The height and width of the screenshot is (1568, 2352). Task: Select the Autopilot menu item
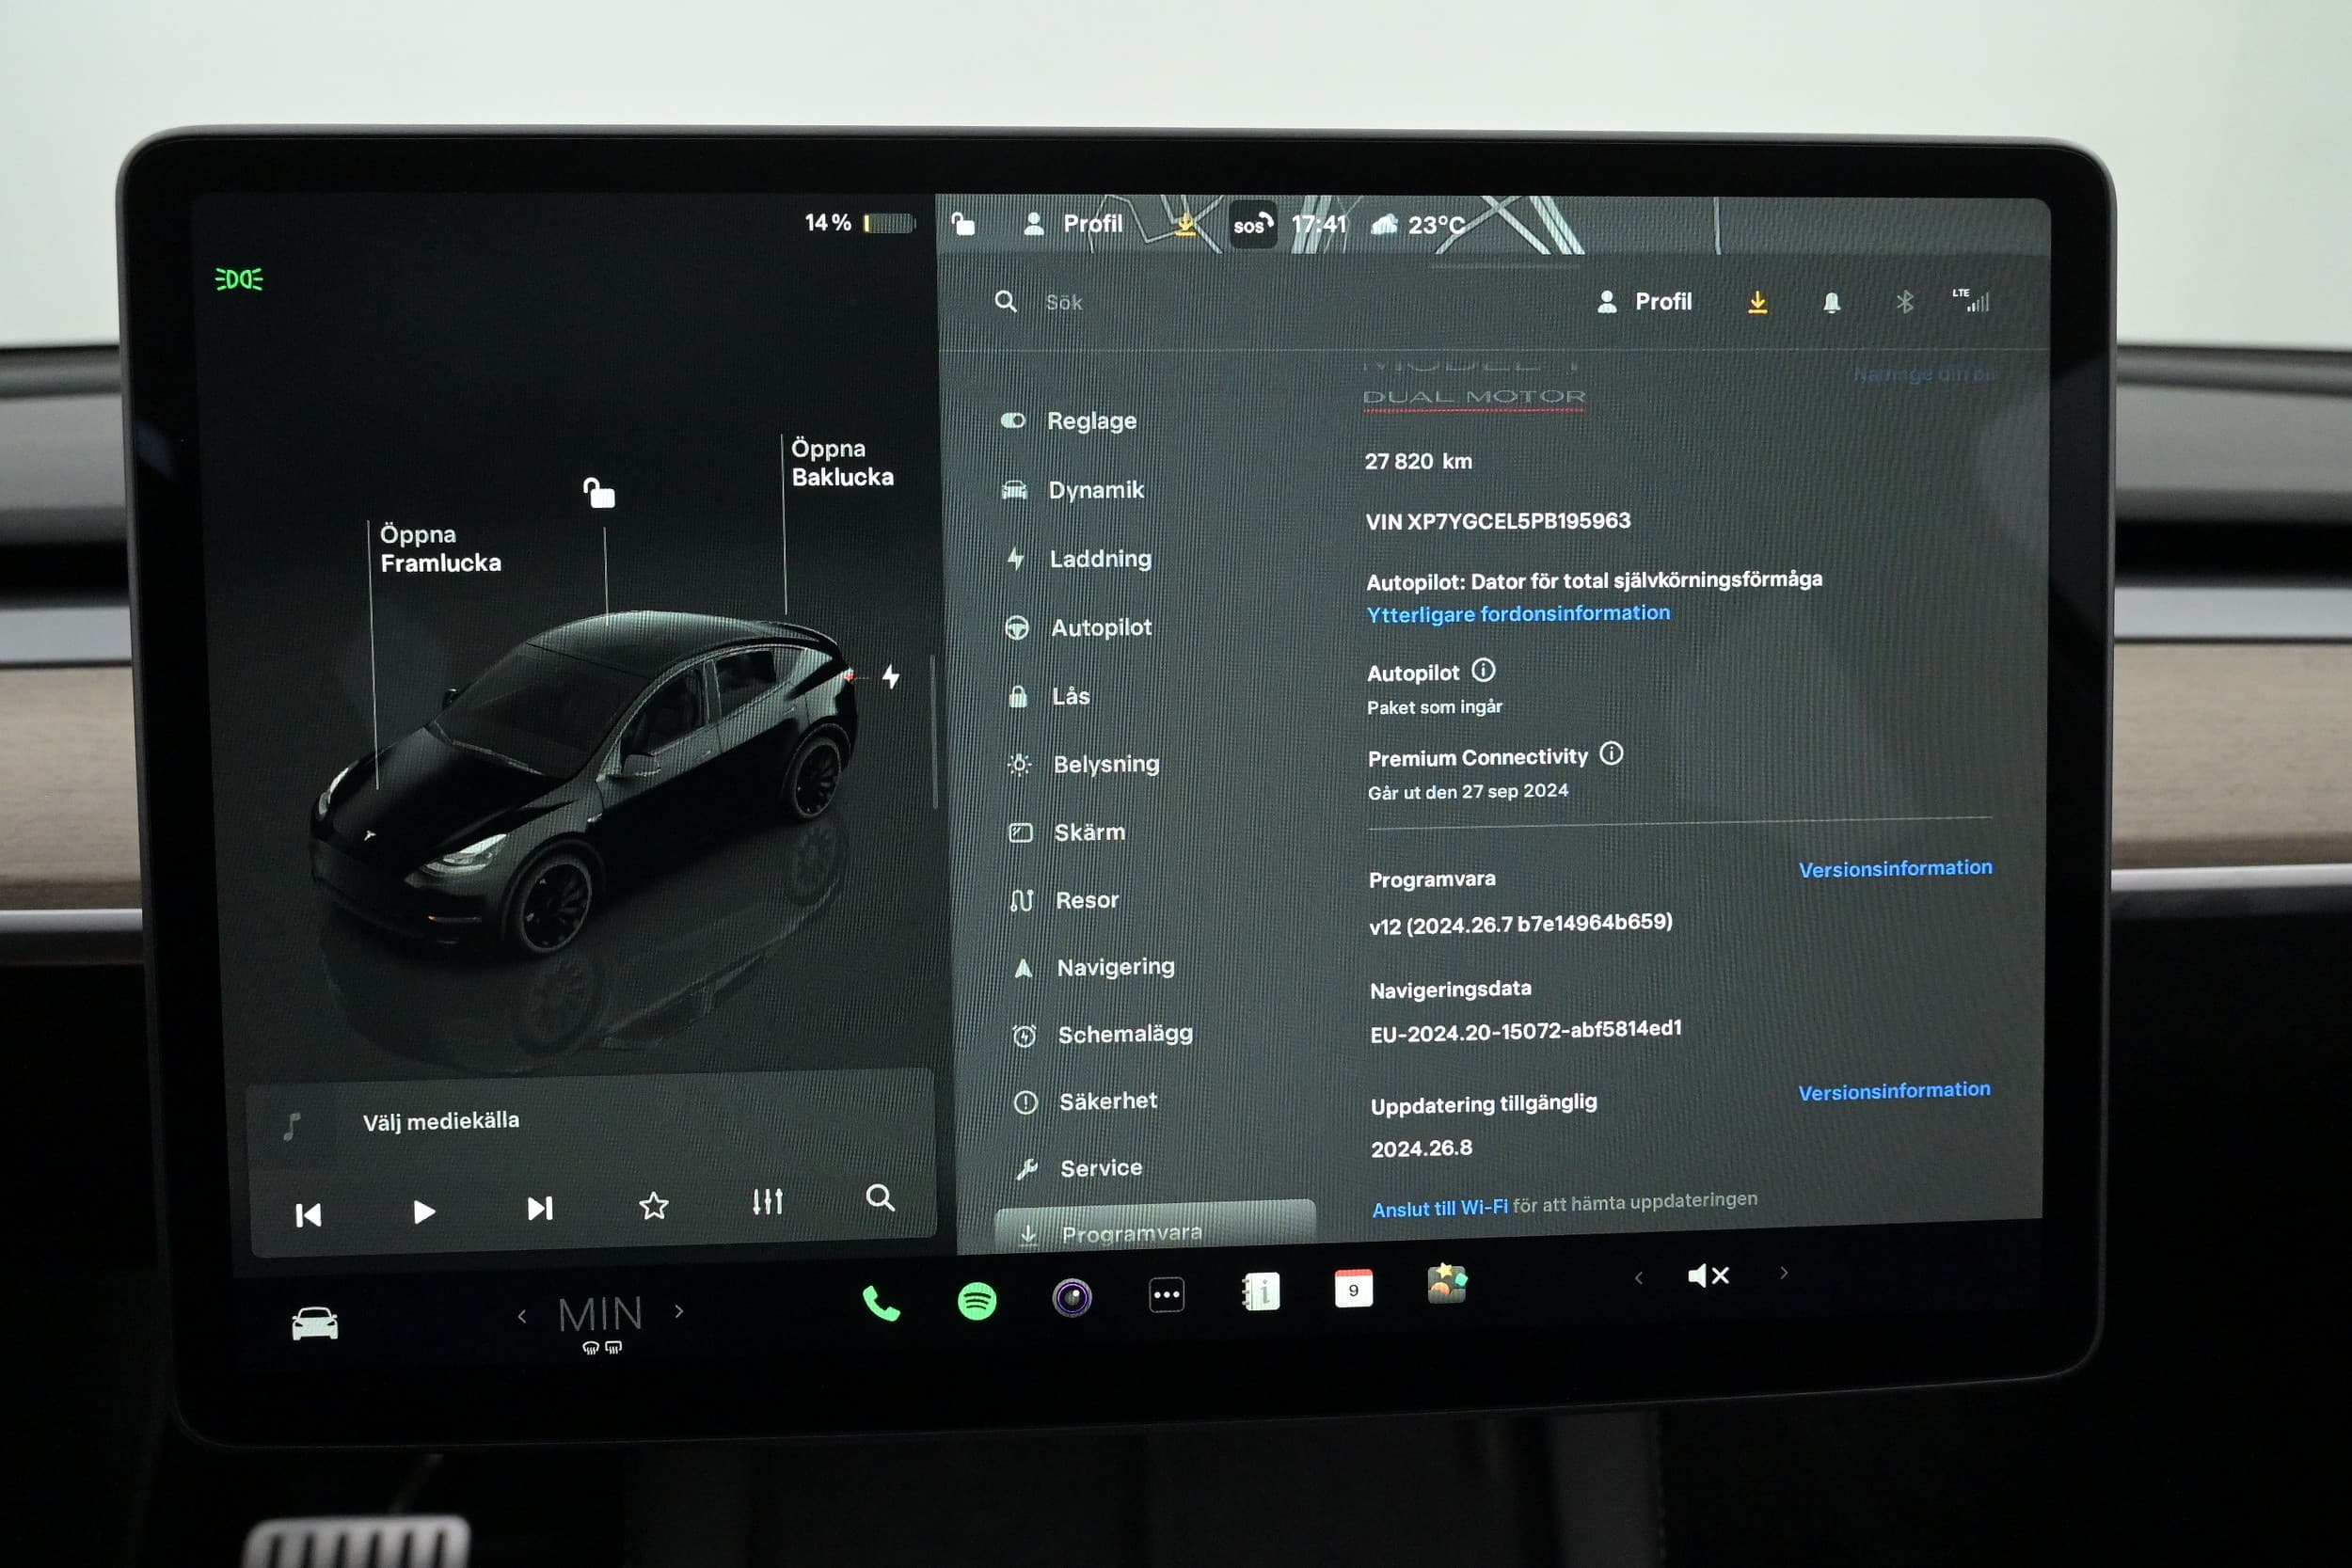pyautogui.click(x=1078, y=628)
